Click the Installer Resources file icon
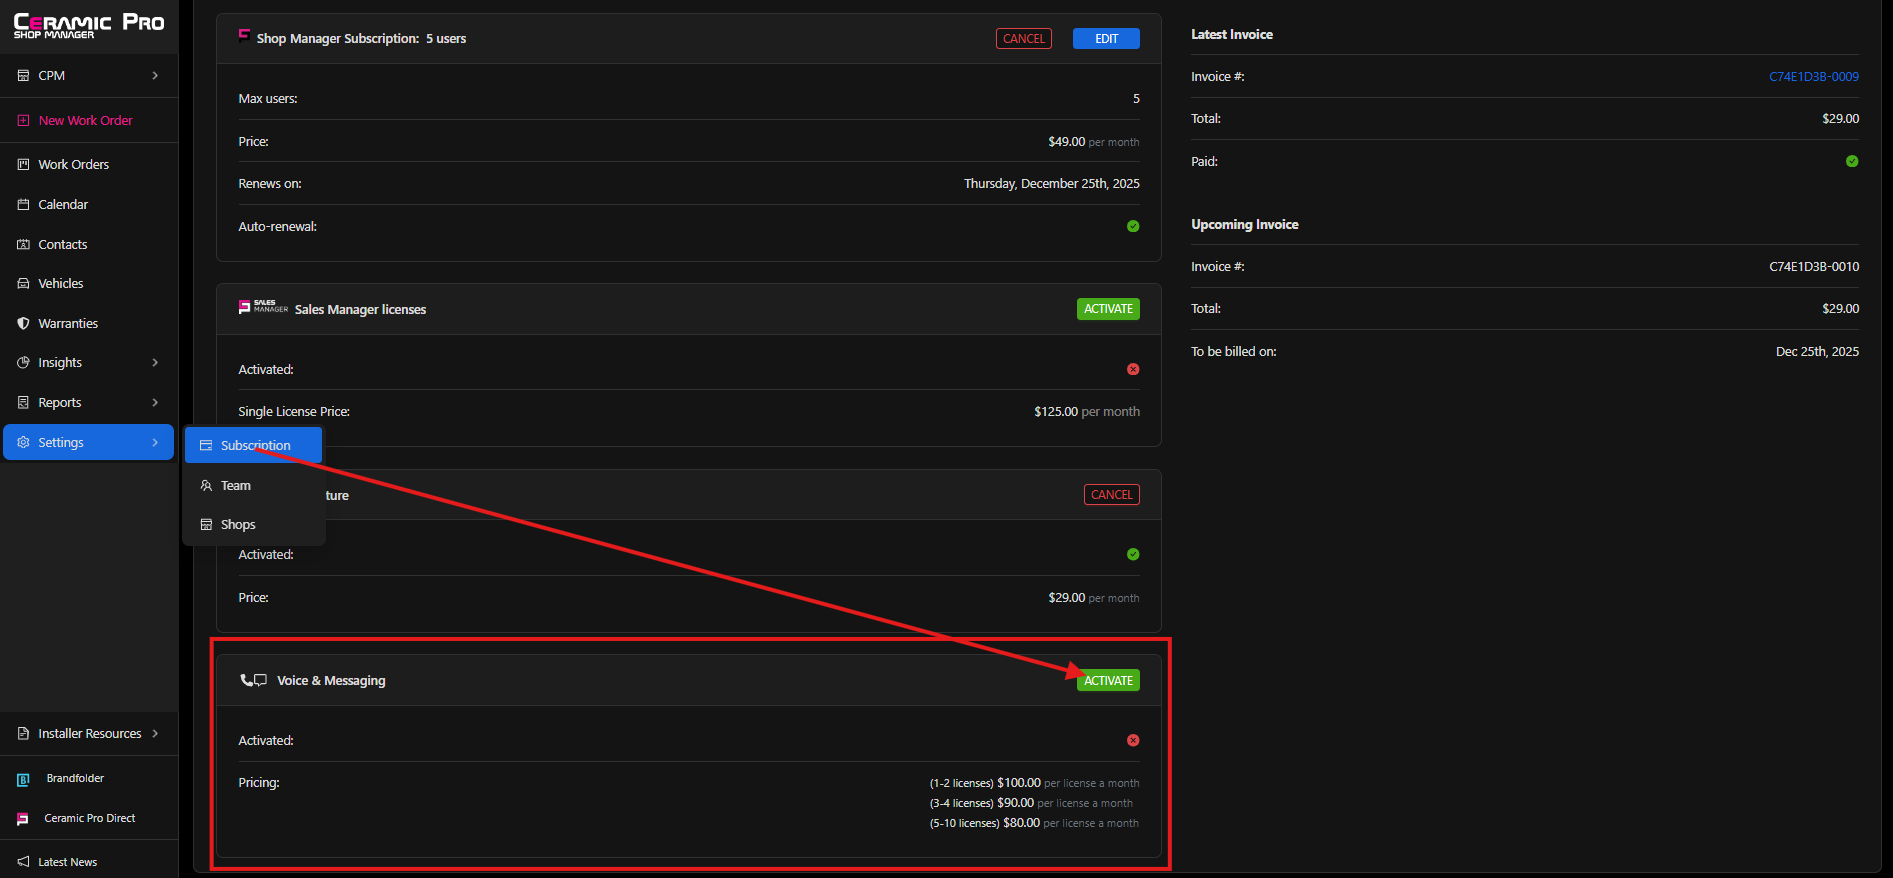This screenshot has height=878, width=1893. pos(23,734)
